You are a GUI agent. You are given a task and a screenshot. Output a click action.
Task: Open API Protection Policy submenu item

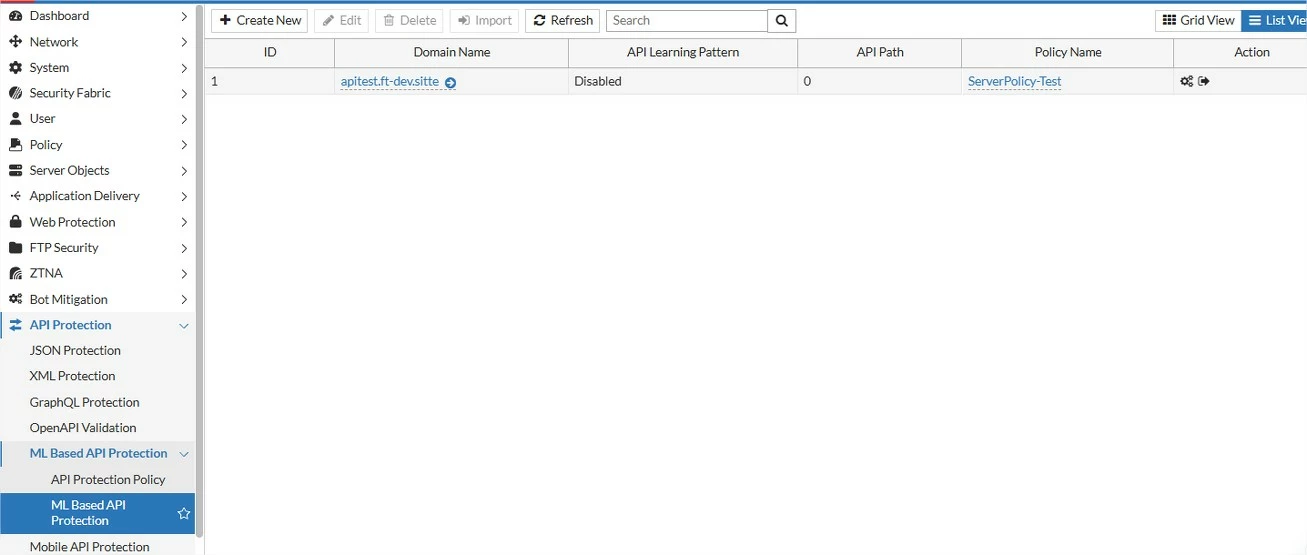pyautogui.click(x=108, y=480)
